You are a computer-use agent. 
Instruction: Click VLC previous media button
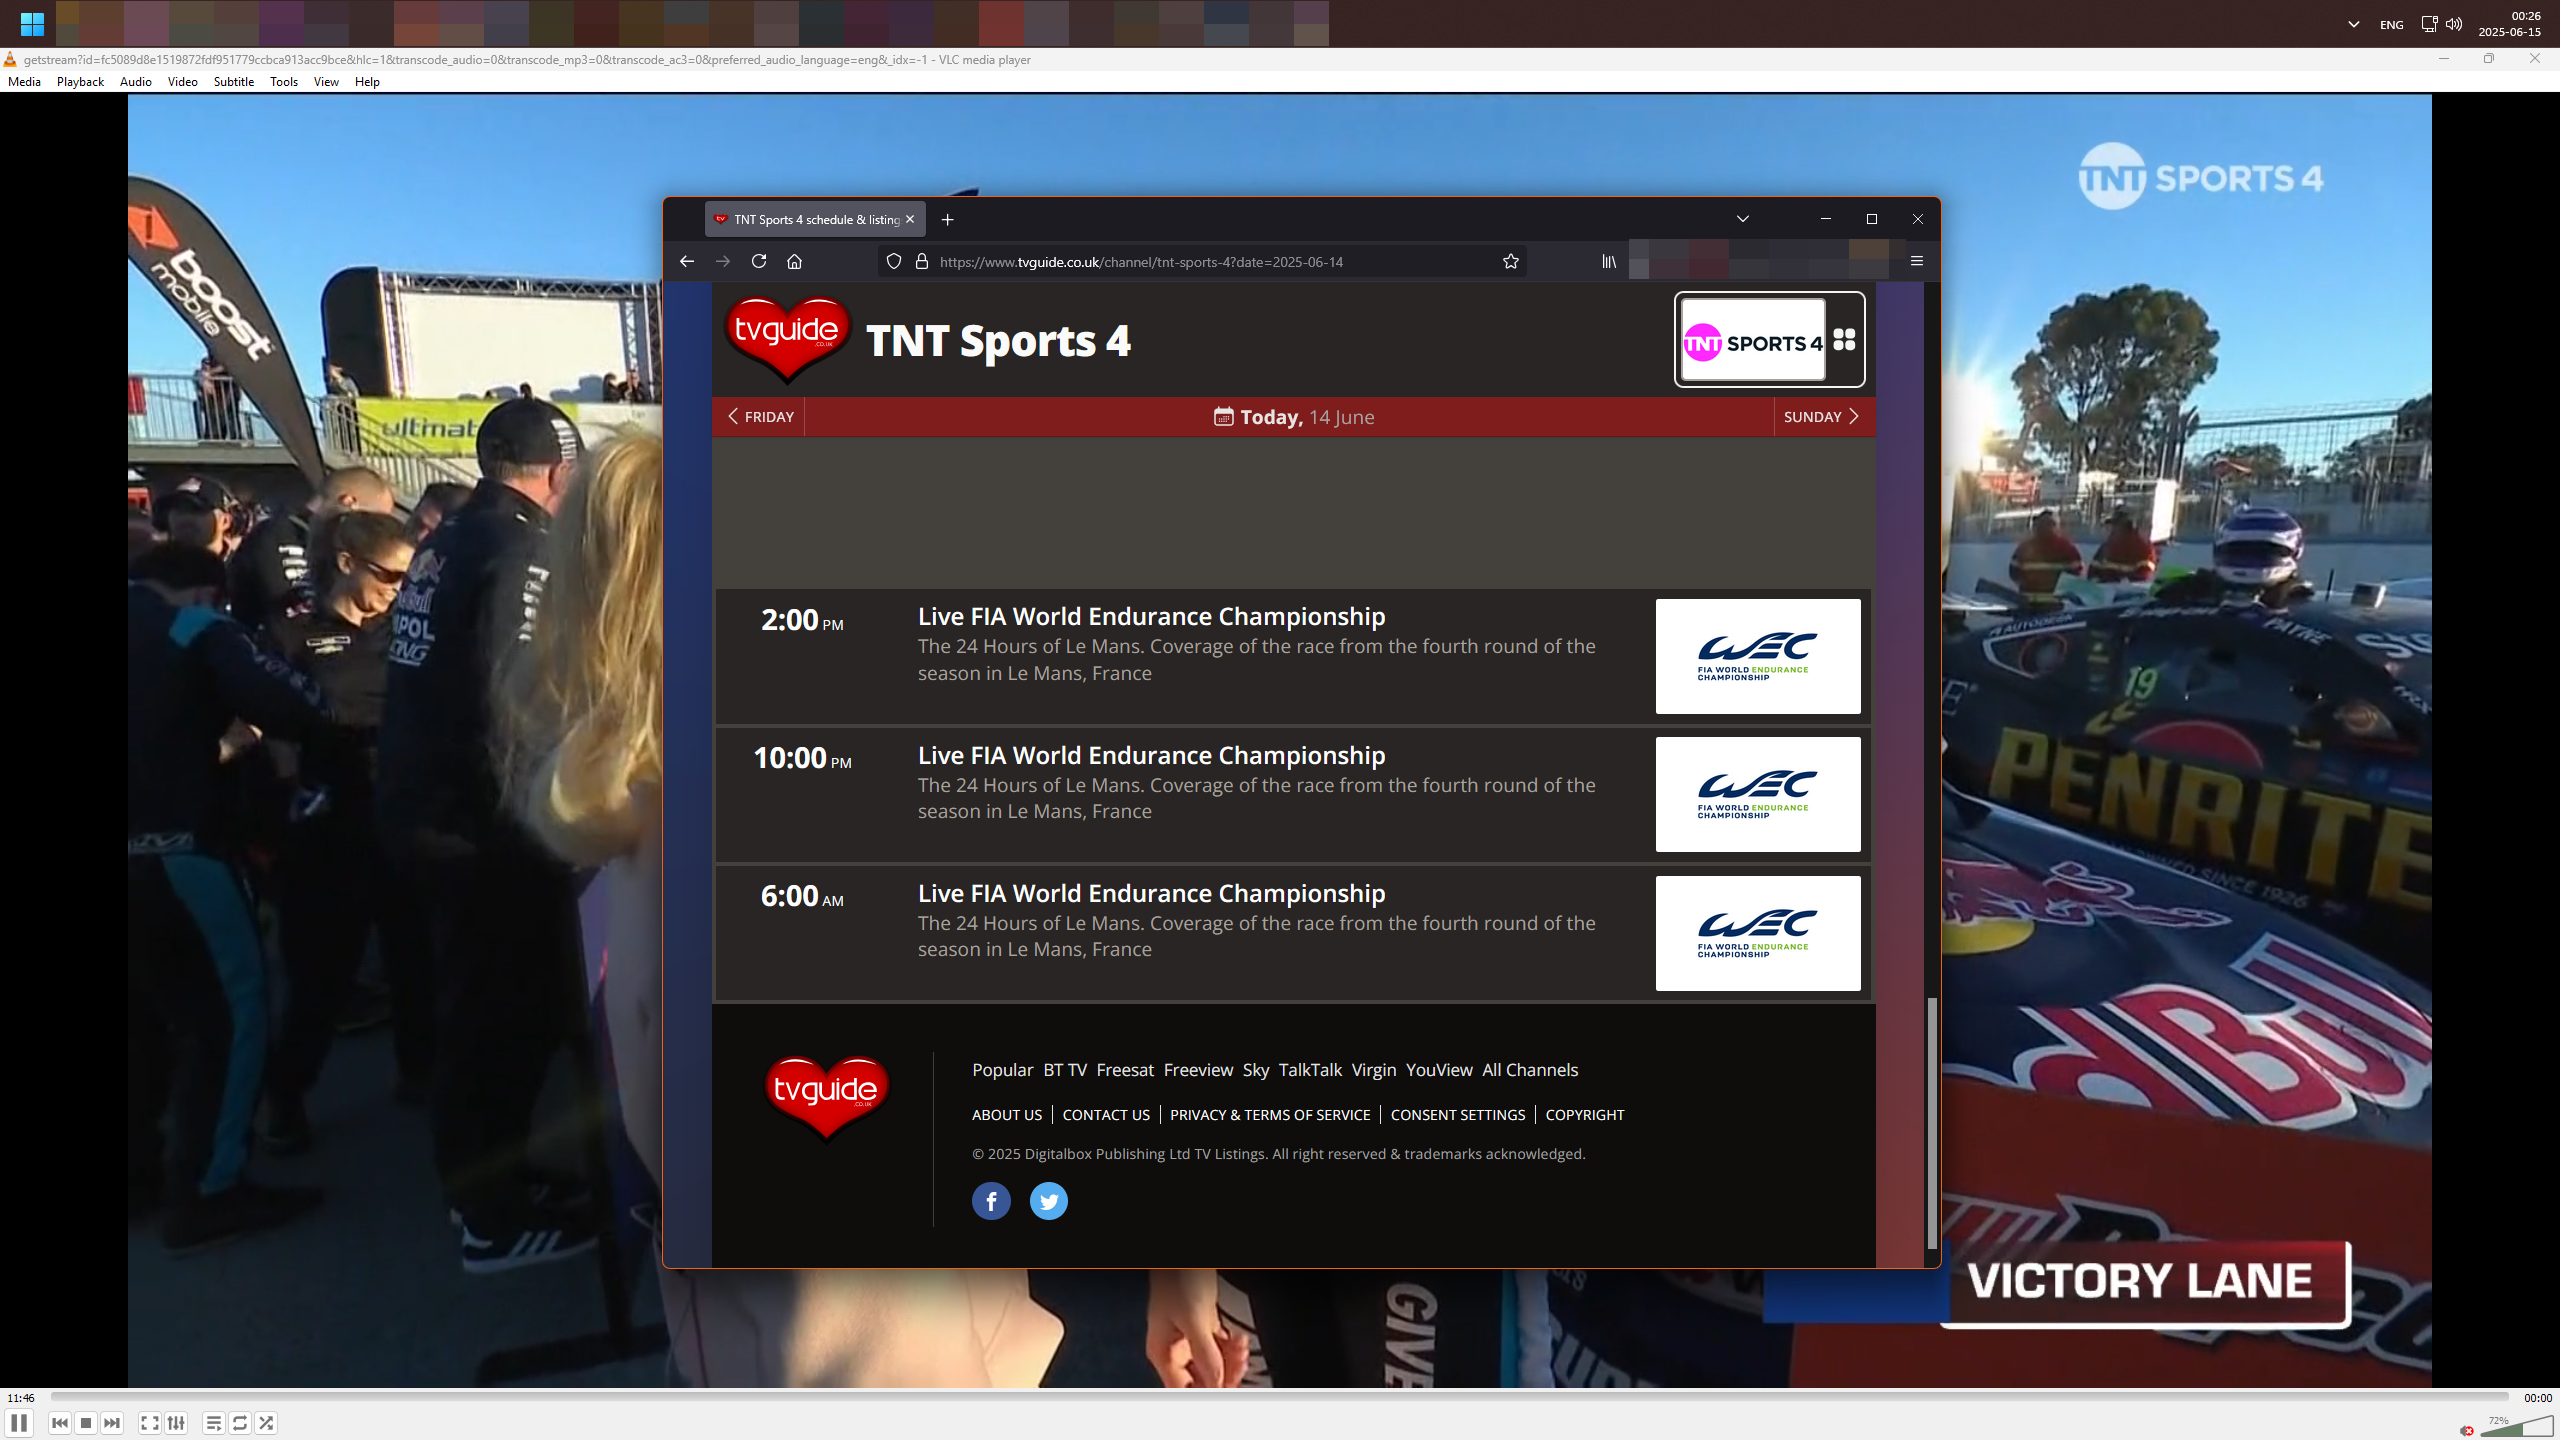60,1423
